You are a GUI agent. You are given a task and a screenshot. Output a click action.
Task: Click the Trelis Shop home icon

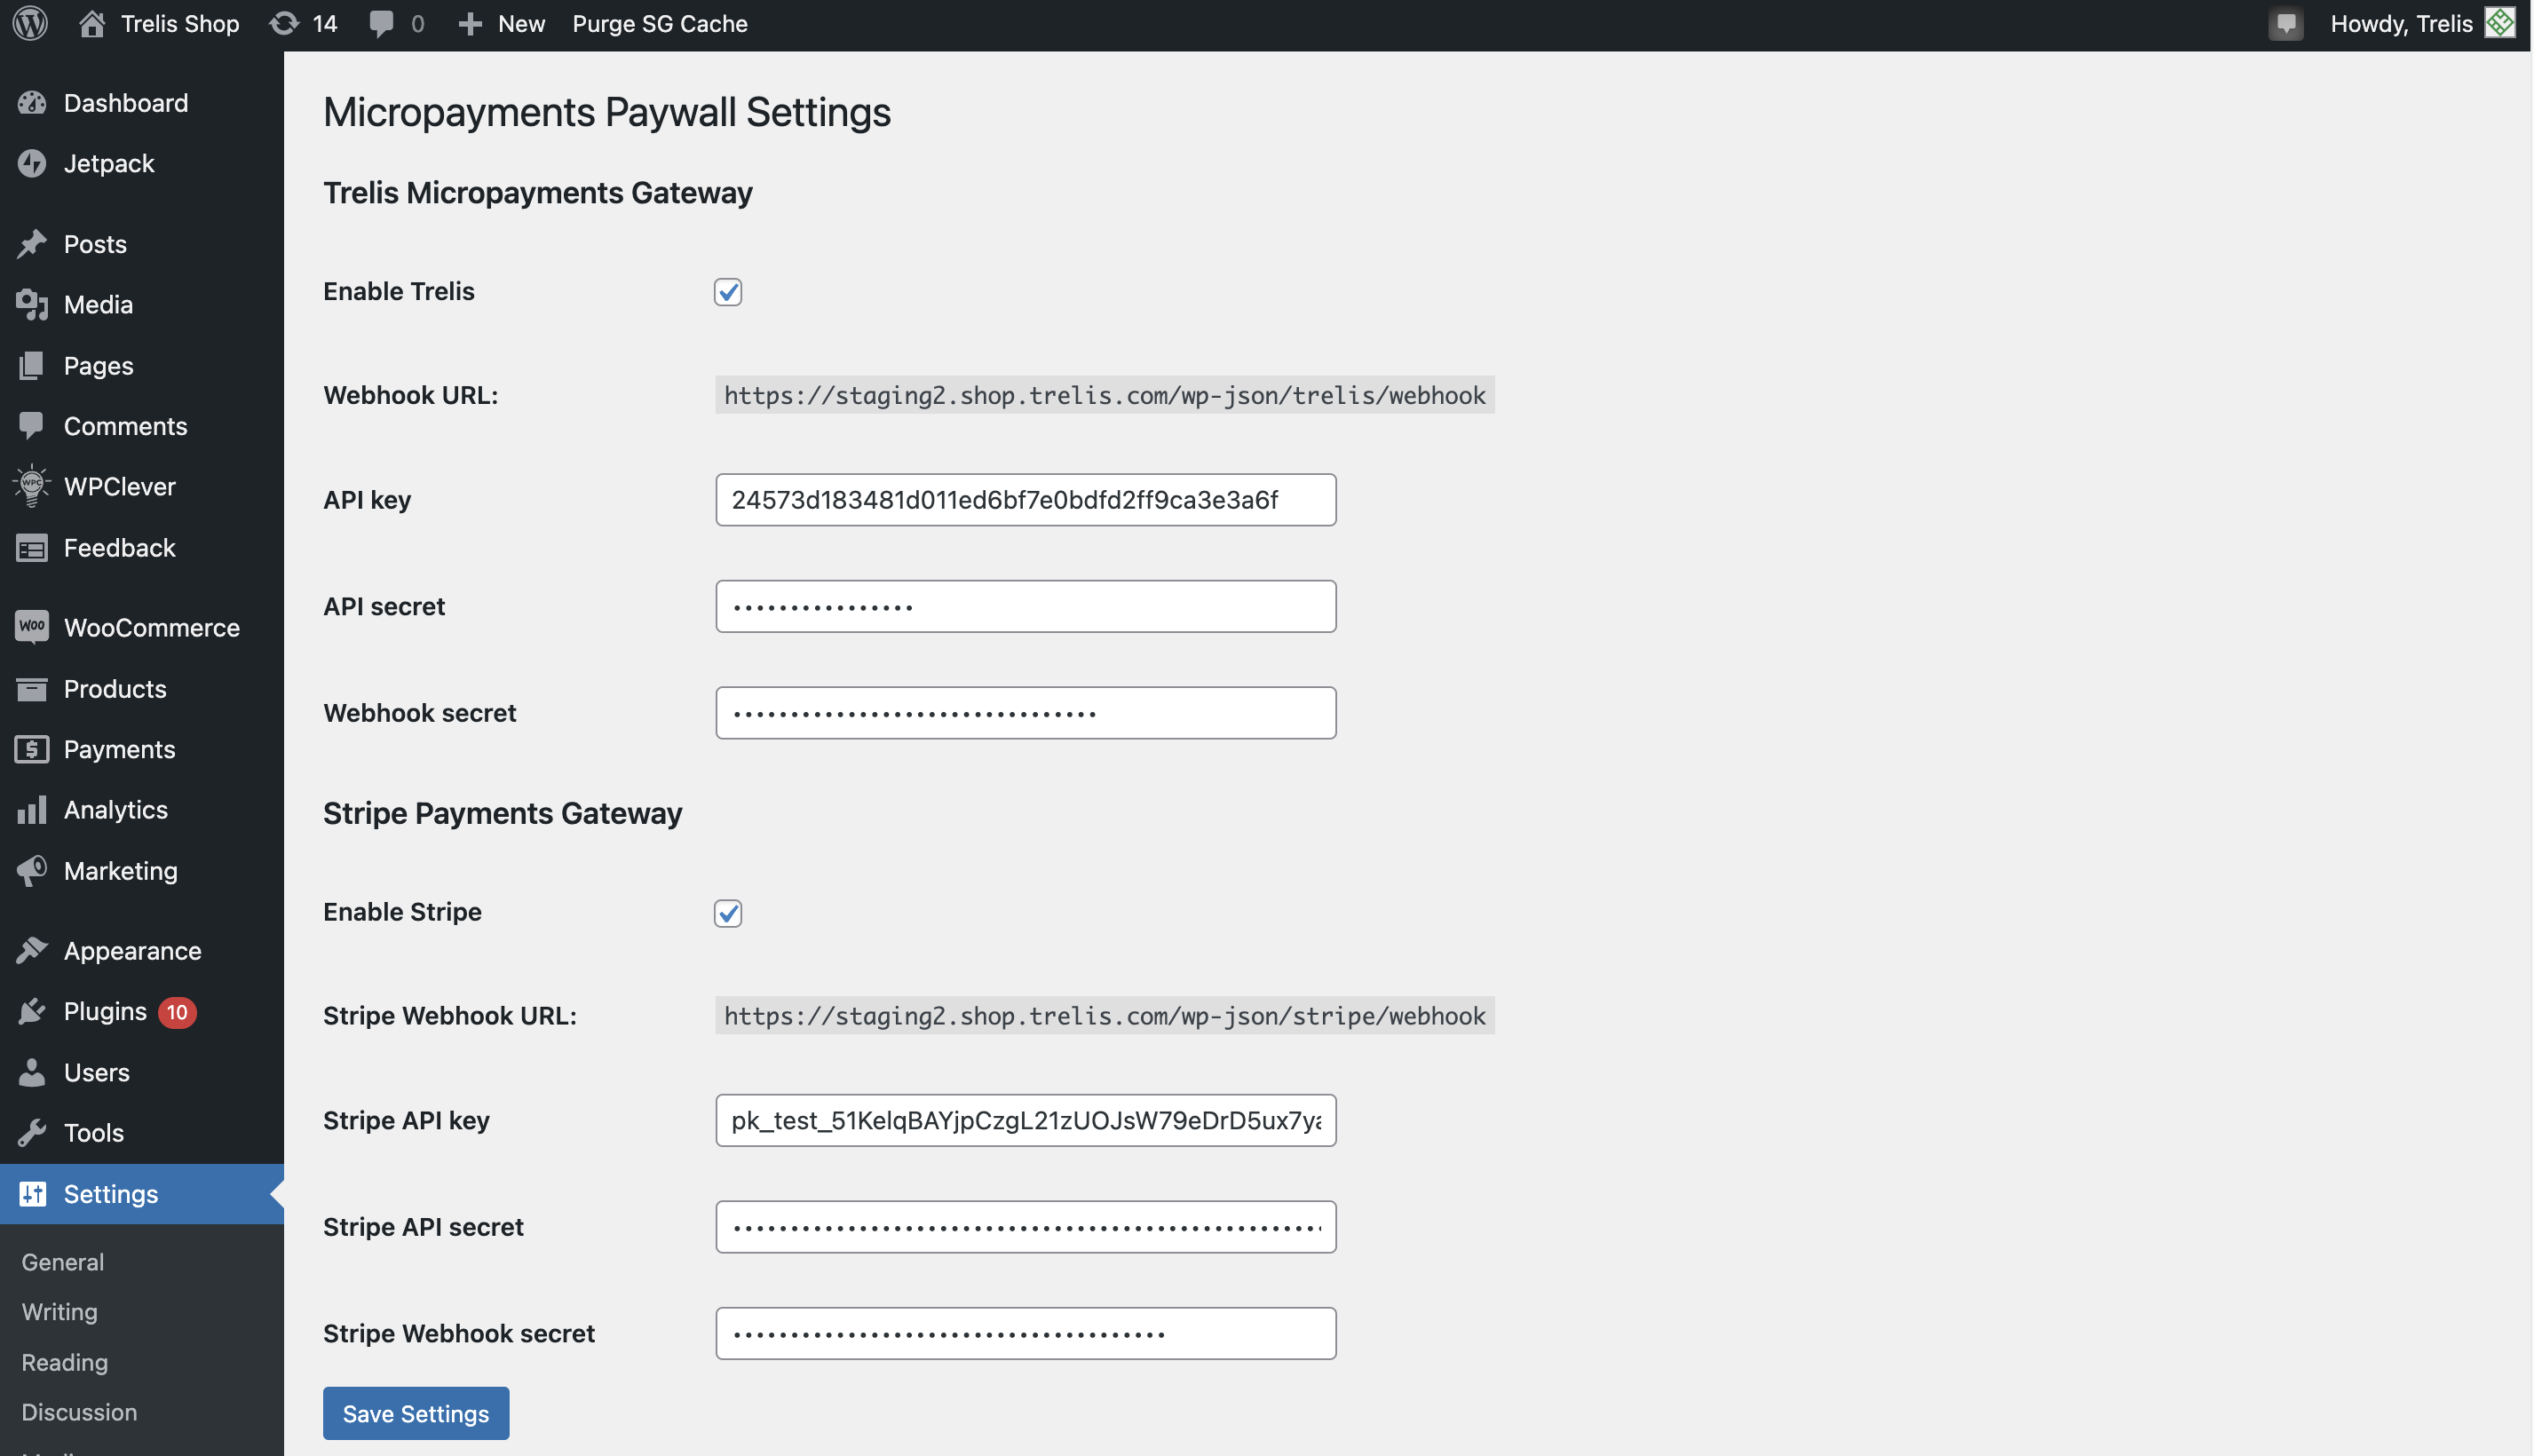pyautogui.click(x=91, y=24)
